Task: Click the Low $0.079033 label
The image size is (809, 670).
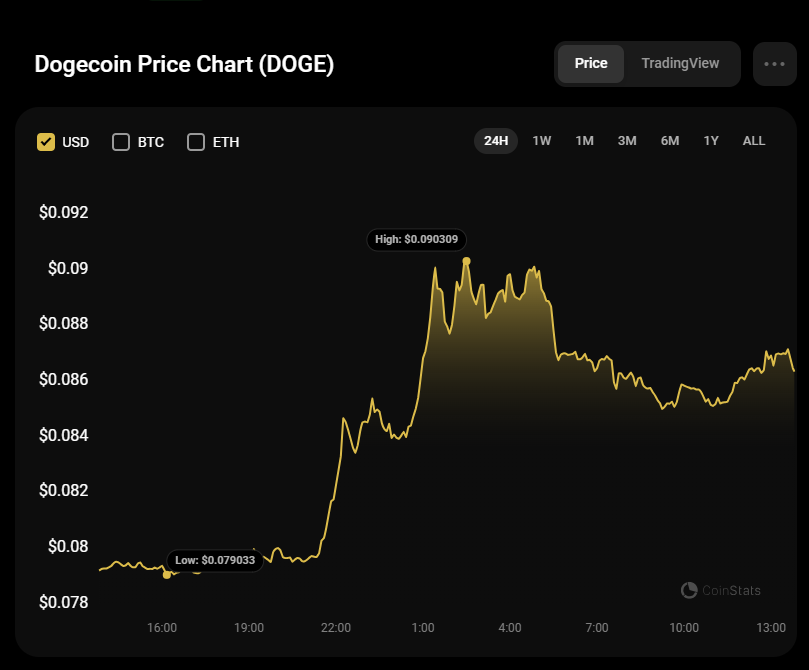Action: pyautogui.click(x=214, y=560)
